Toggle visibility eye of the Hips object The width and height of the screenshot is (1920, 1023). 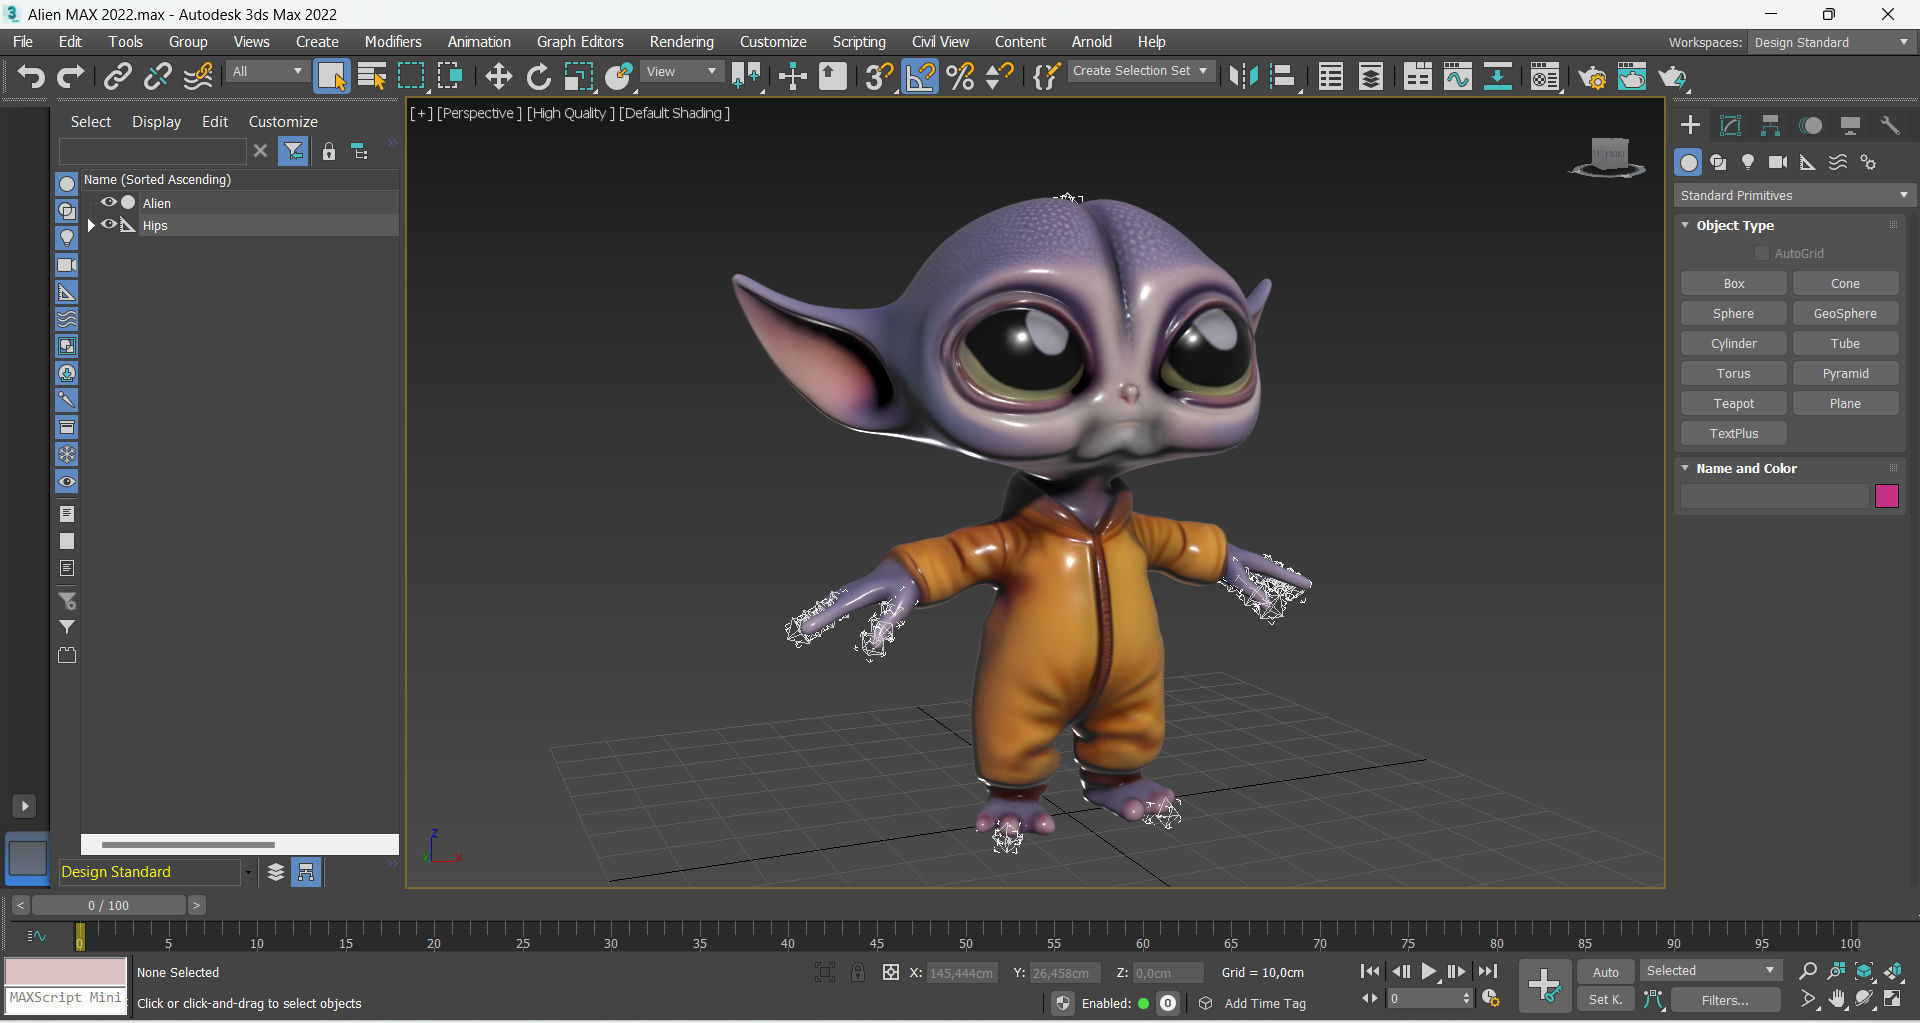108,224
